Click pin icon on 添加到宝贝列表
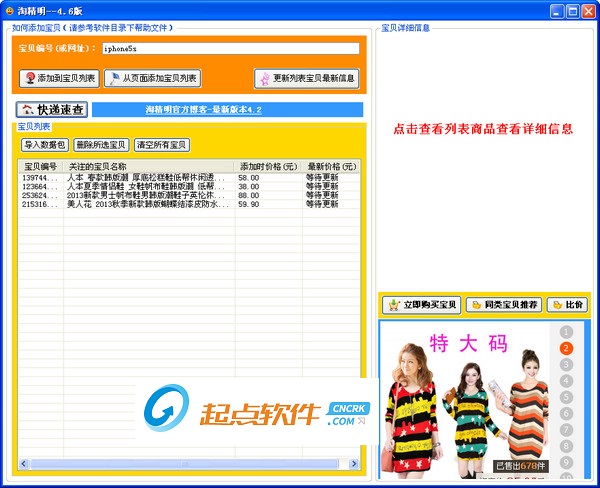Viewport: 600px width, 488px height. [30, 78]
